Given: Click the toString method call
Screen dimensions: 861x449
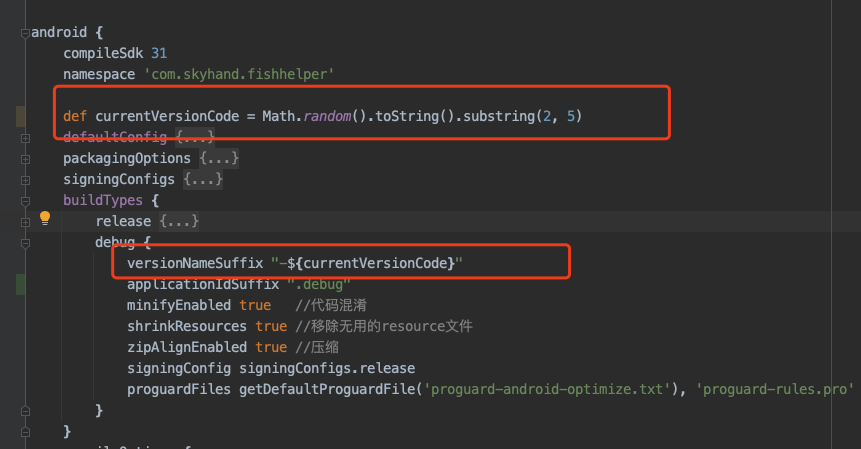Looking at the screenshot, I should click(x=407, y=116).
